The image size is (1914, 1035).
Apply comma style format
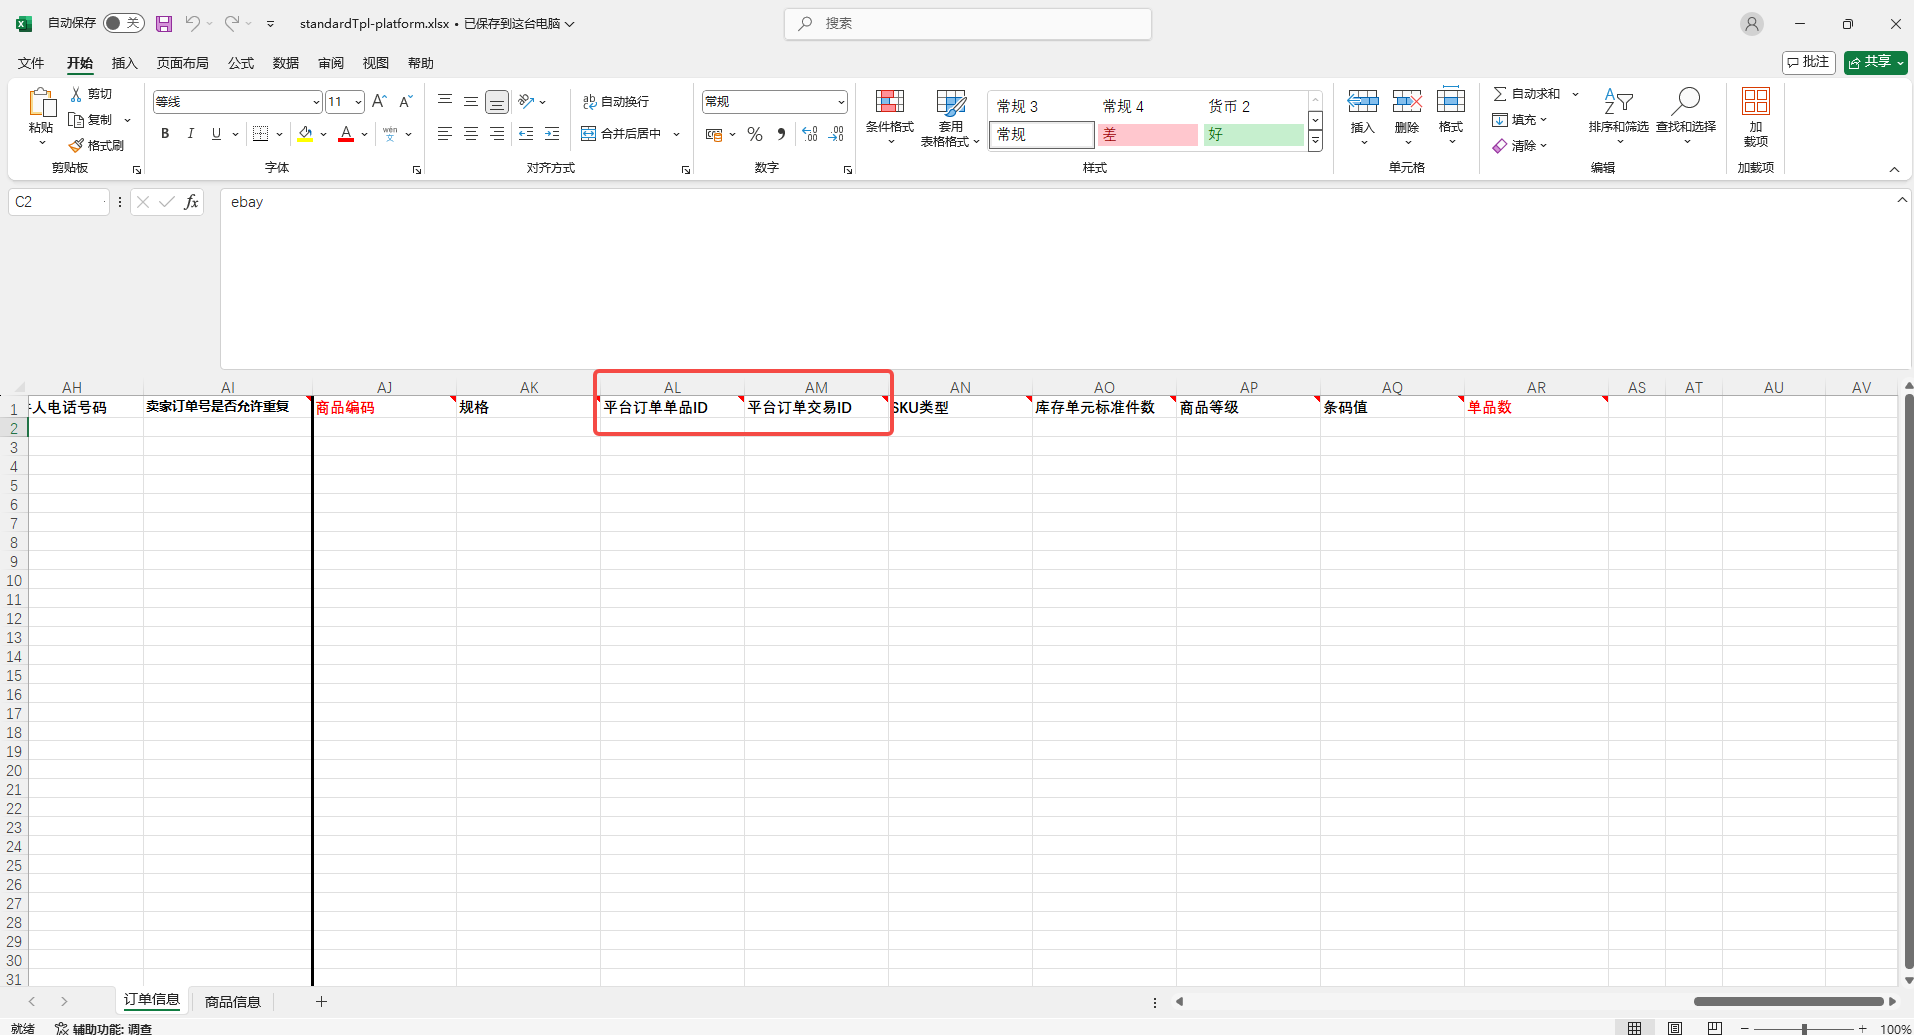pos(781,134)
